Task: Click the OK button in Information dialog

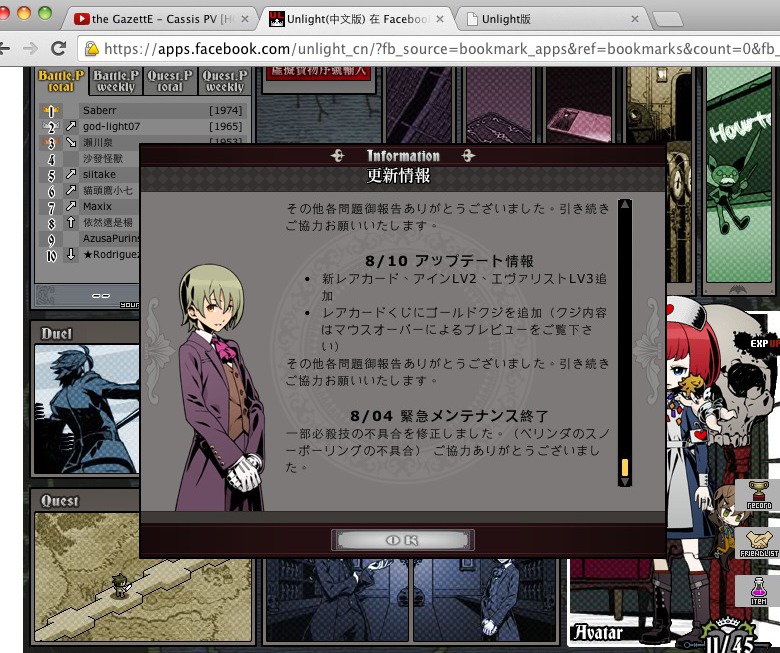Action: (403, 540)
